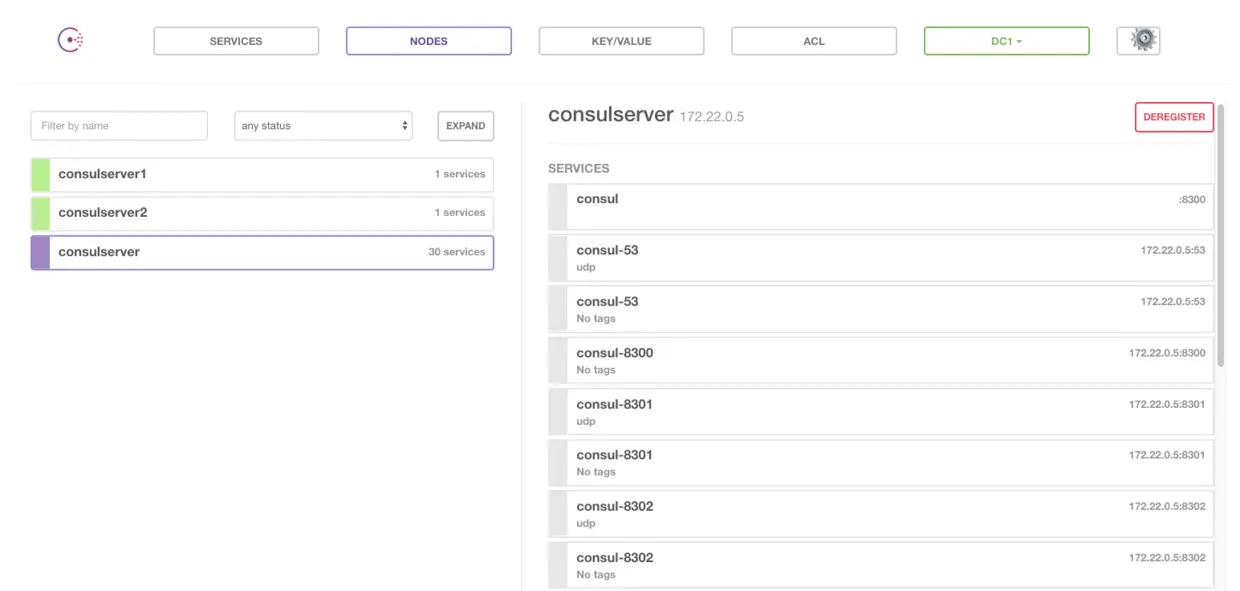This screenshot has height=591, width=1240.
Task: Click the Consul logo icon
Action: pos(70,40)
